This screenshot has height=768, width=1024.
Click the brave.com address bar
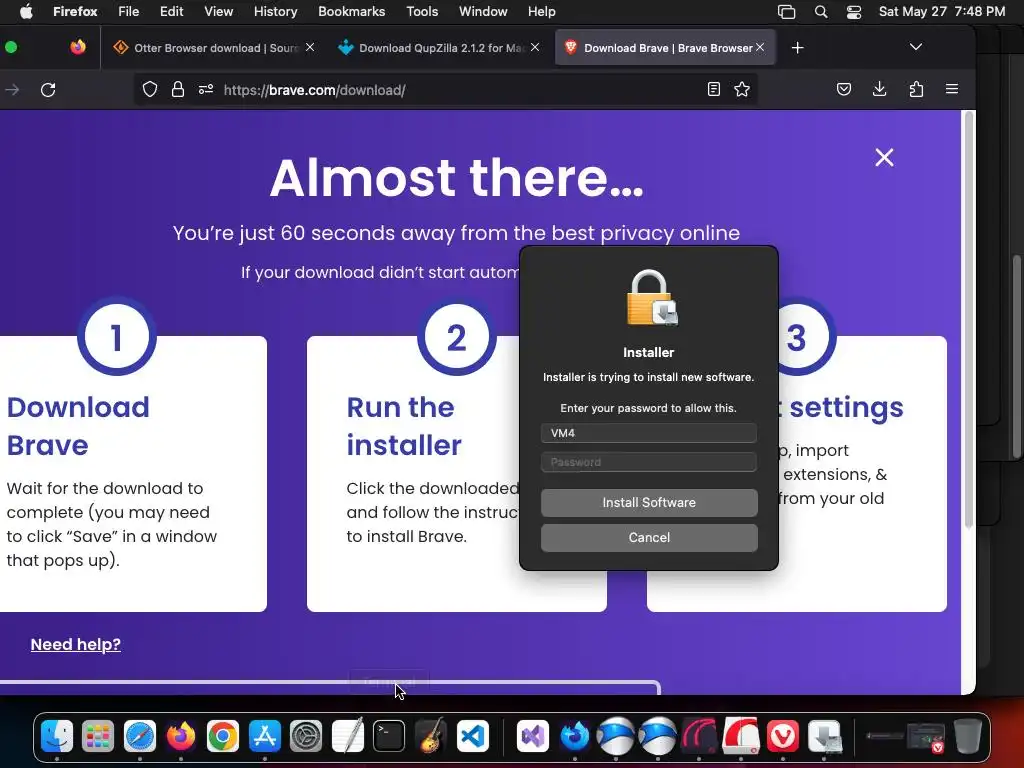click(444, 89)
